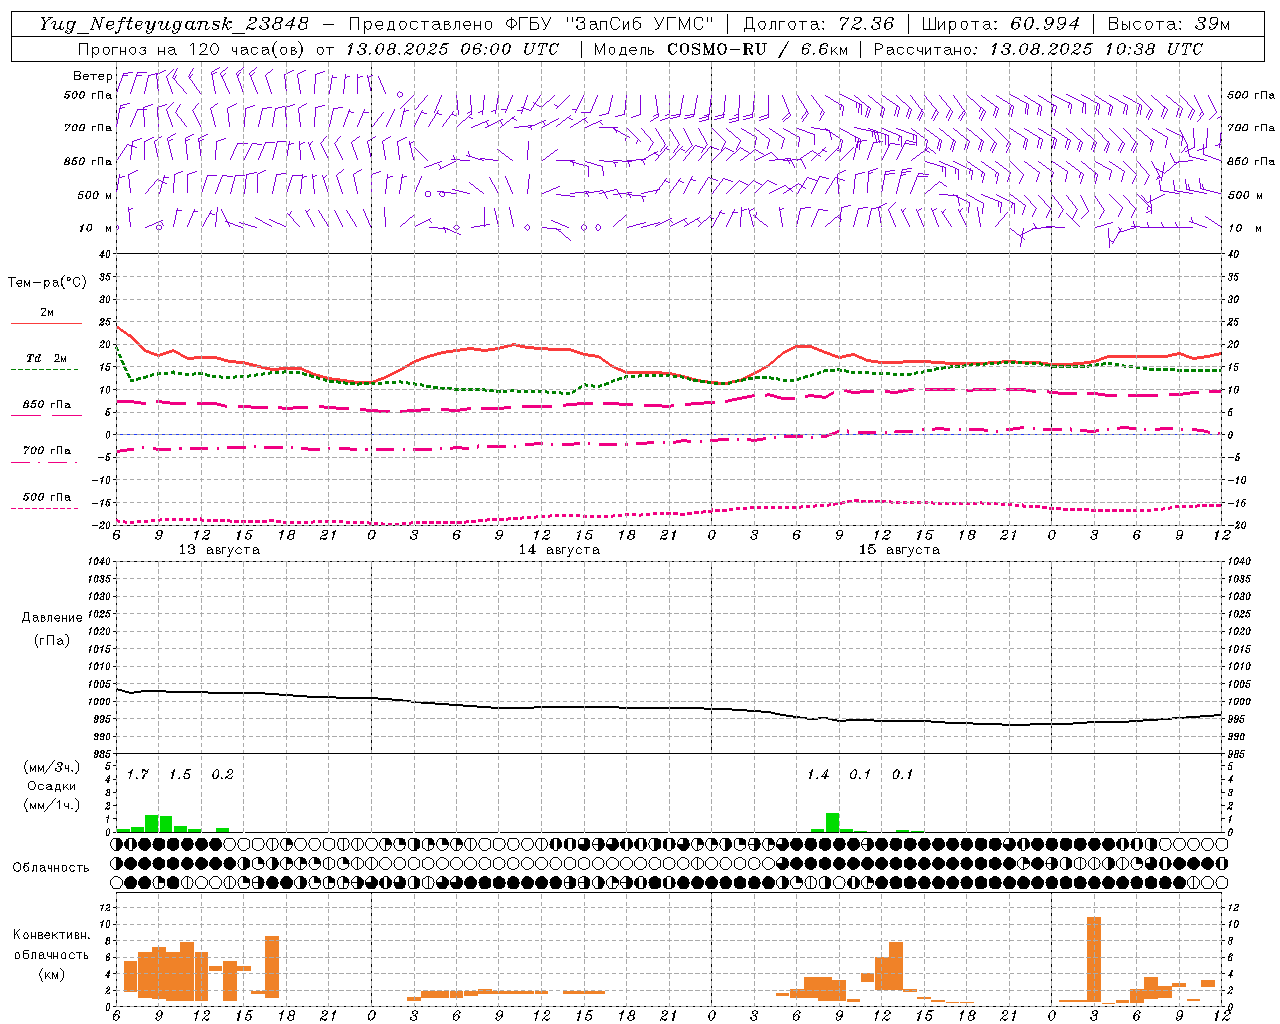The height and width of the screenshot is (1024, 1280).
Task: Click the tallest orange convective cloud bar
Action: click(1094, 959)
